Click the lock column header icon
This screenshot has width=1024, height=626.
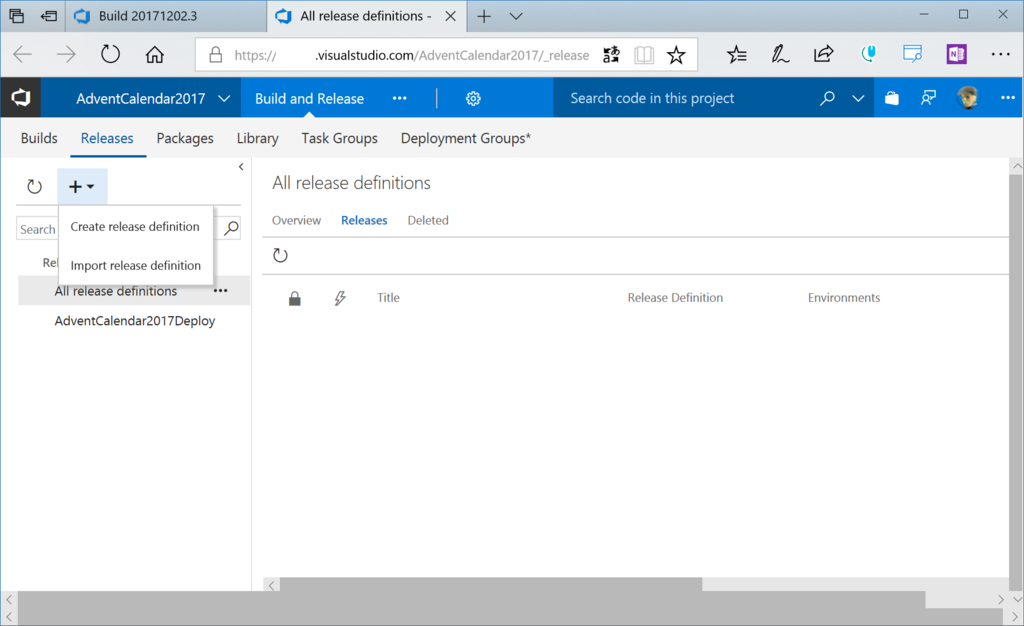295,298
